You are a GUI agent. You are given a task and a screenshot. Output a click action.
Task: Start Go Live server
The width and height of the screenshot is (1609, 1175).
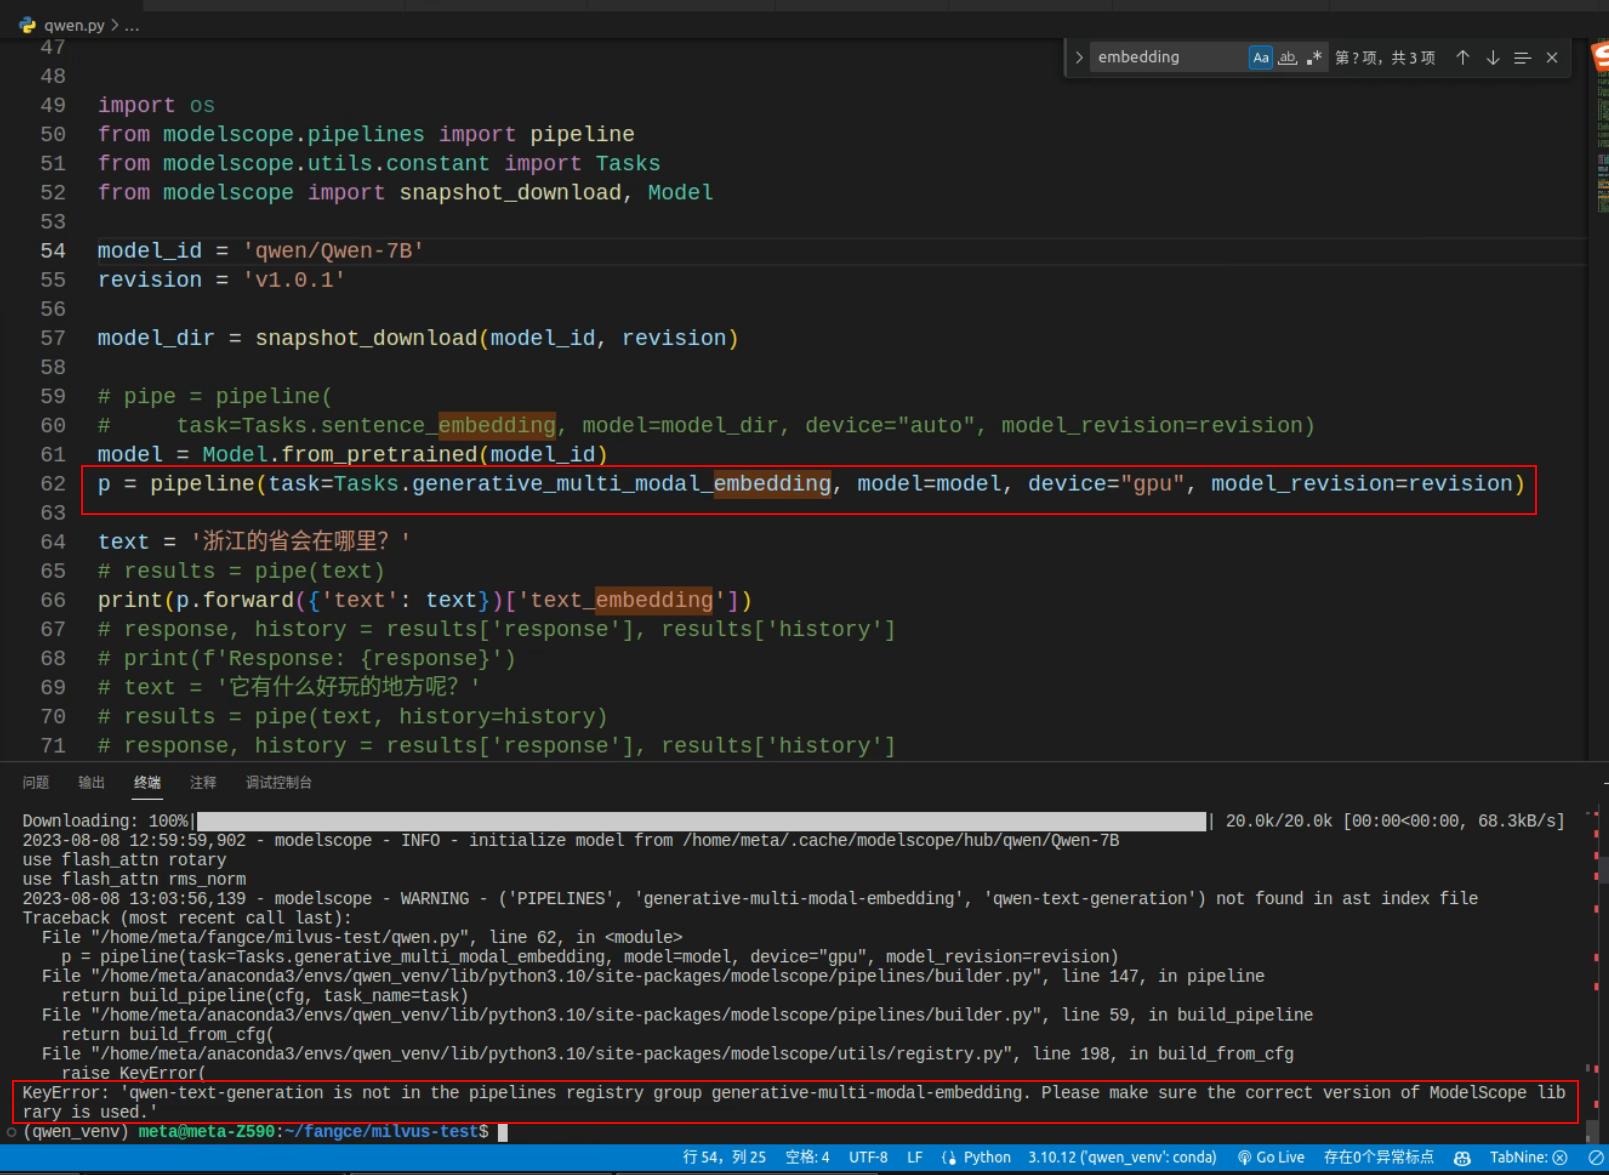point(1271,1157)
